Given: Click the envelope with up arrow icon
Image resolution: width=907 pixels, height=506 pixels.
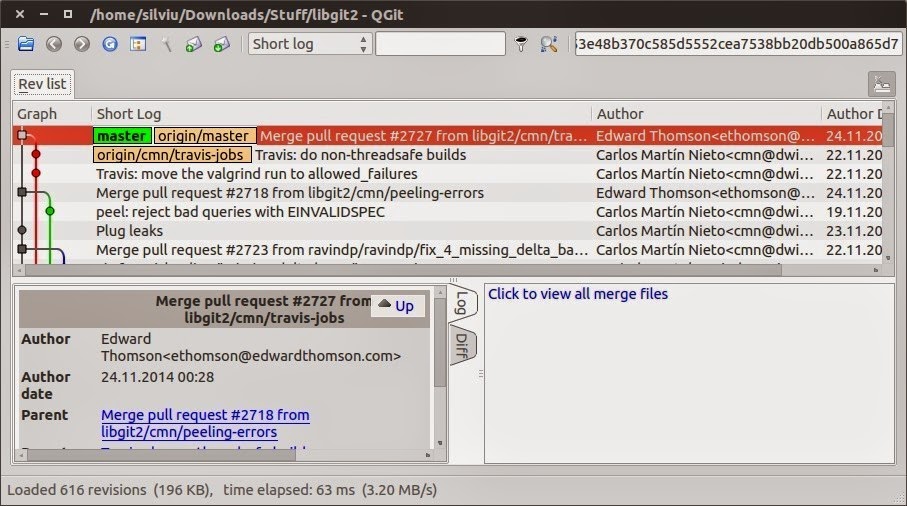Looking at the screenshot, I should (194, 44).
